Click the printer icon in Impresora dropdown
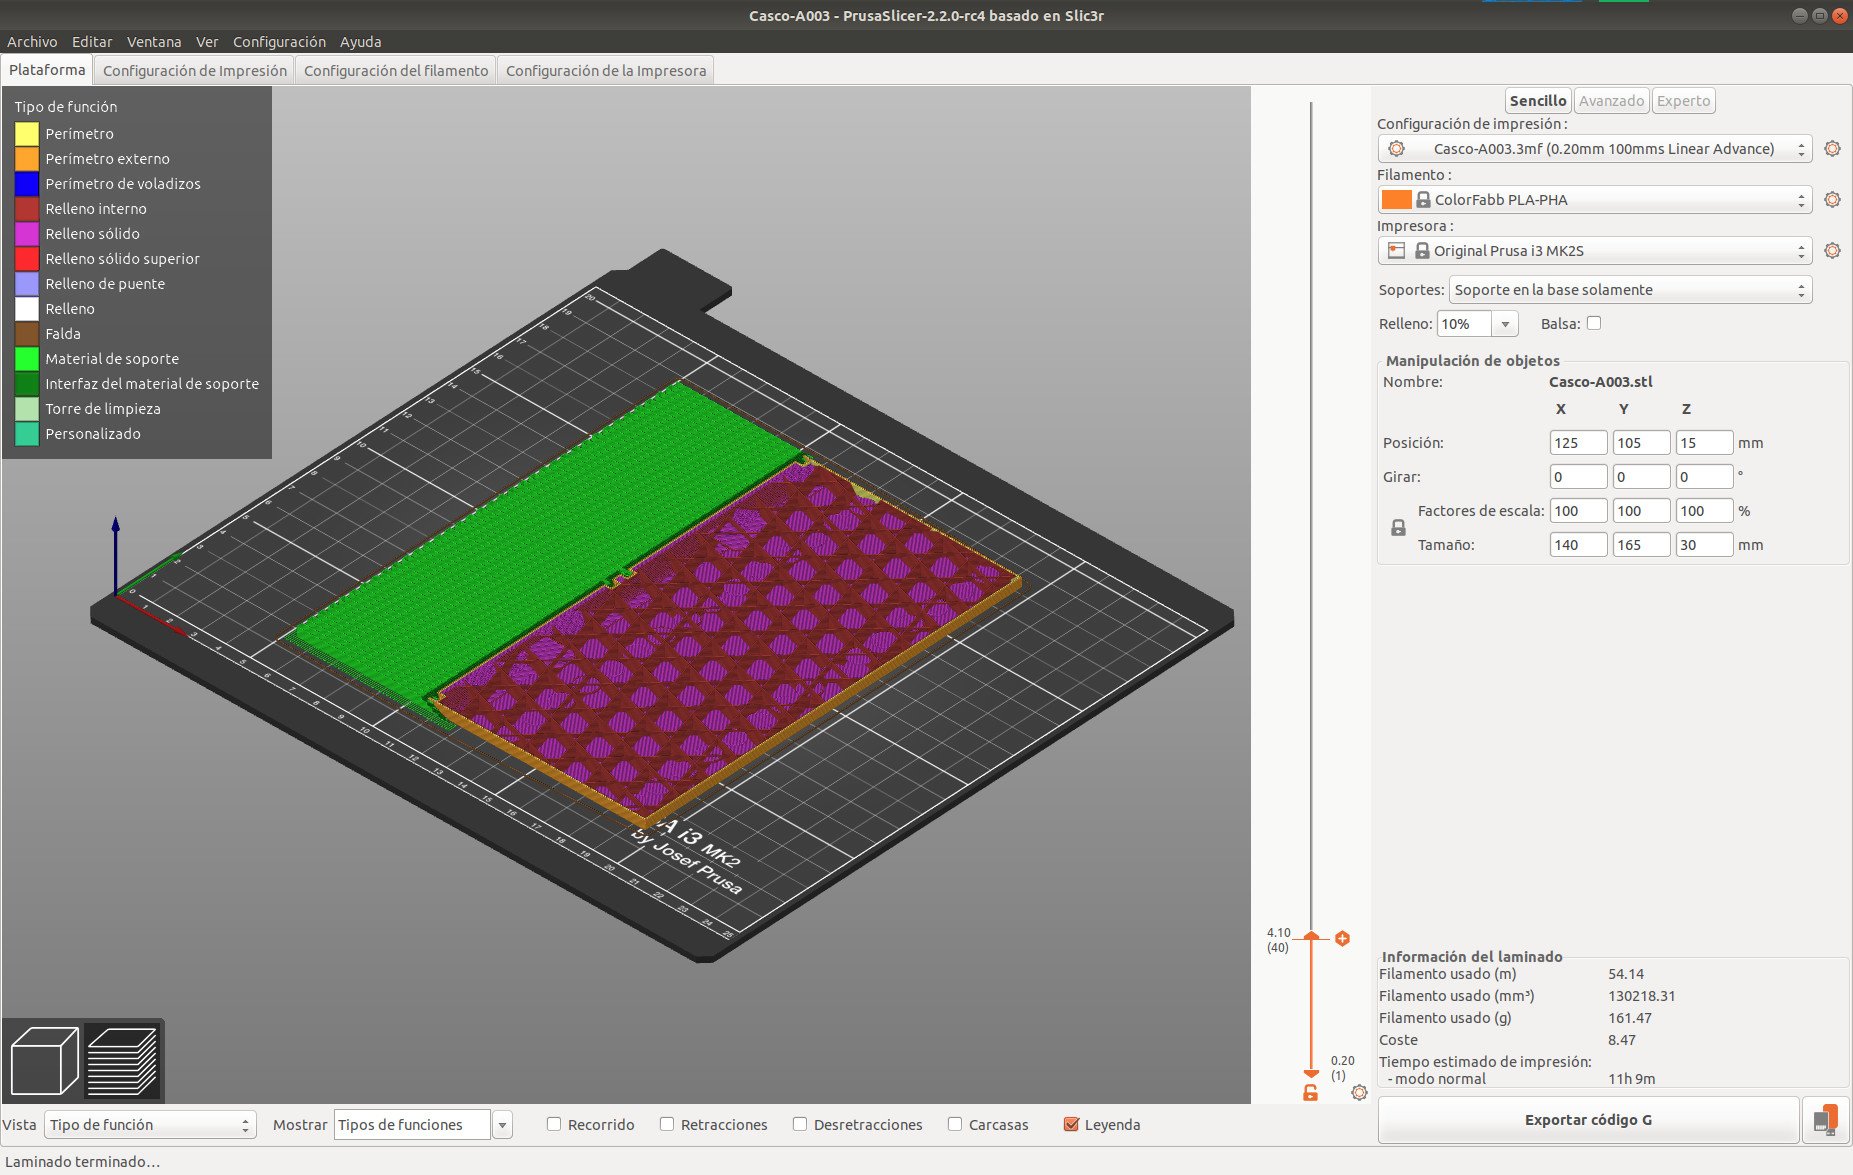Screen dimensions: 1853x1175 coord(1396,250)
